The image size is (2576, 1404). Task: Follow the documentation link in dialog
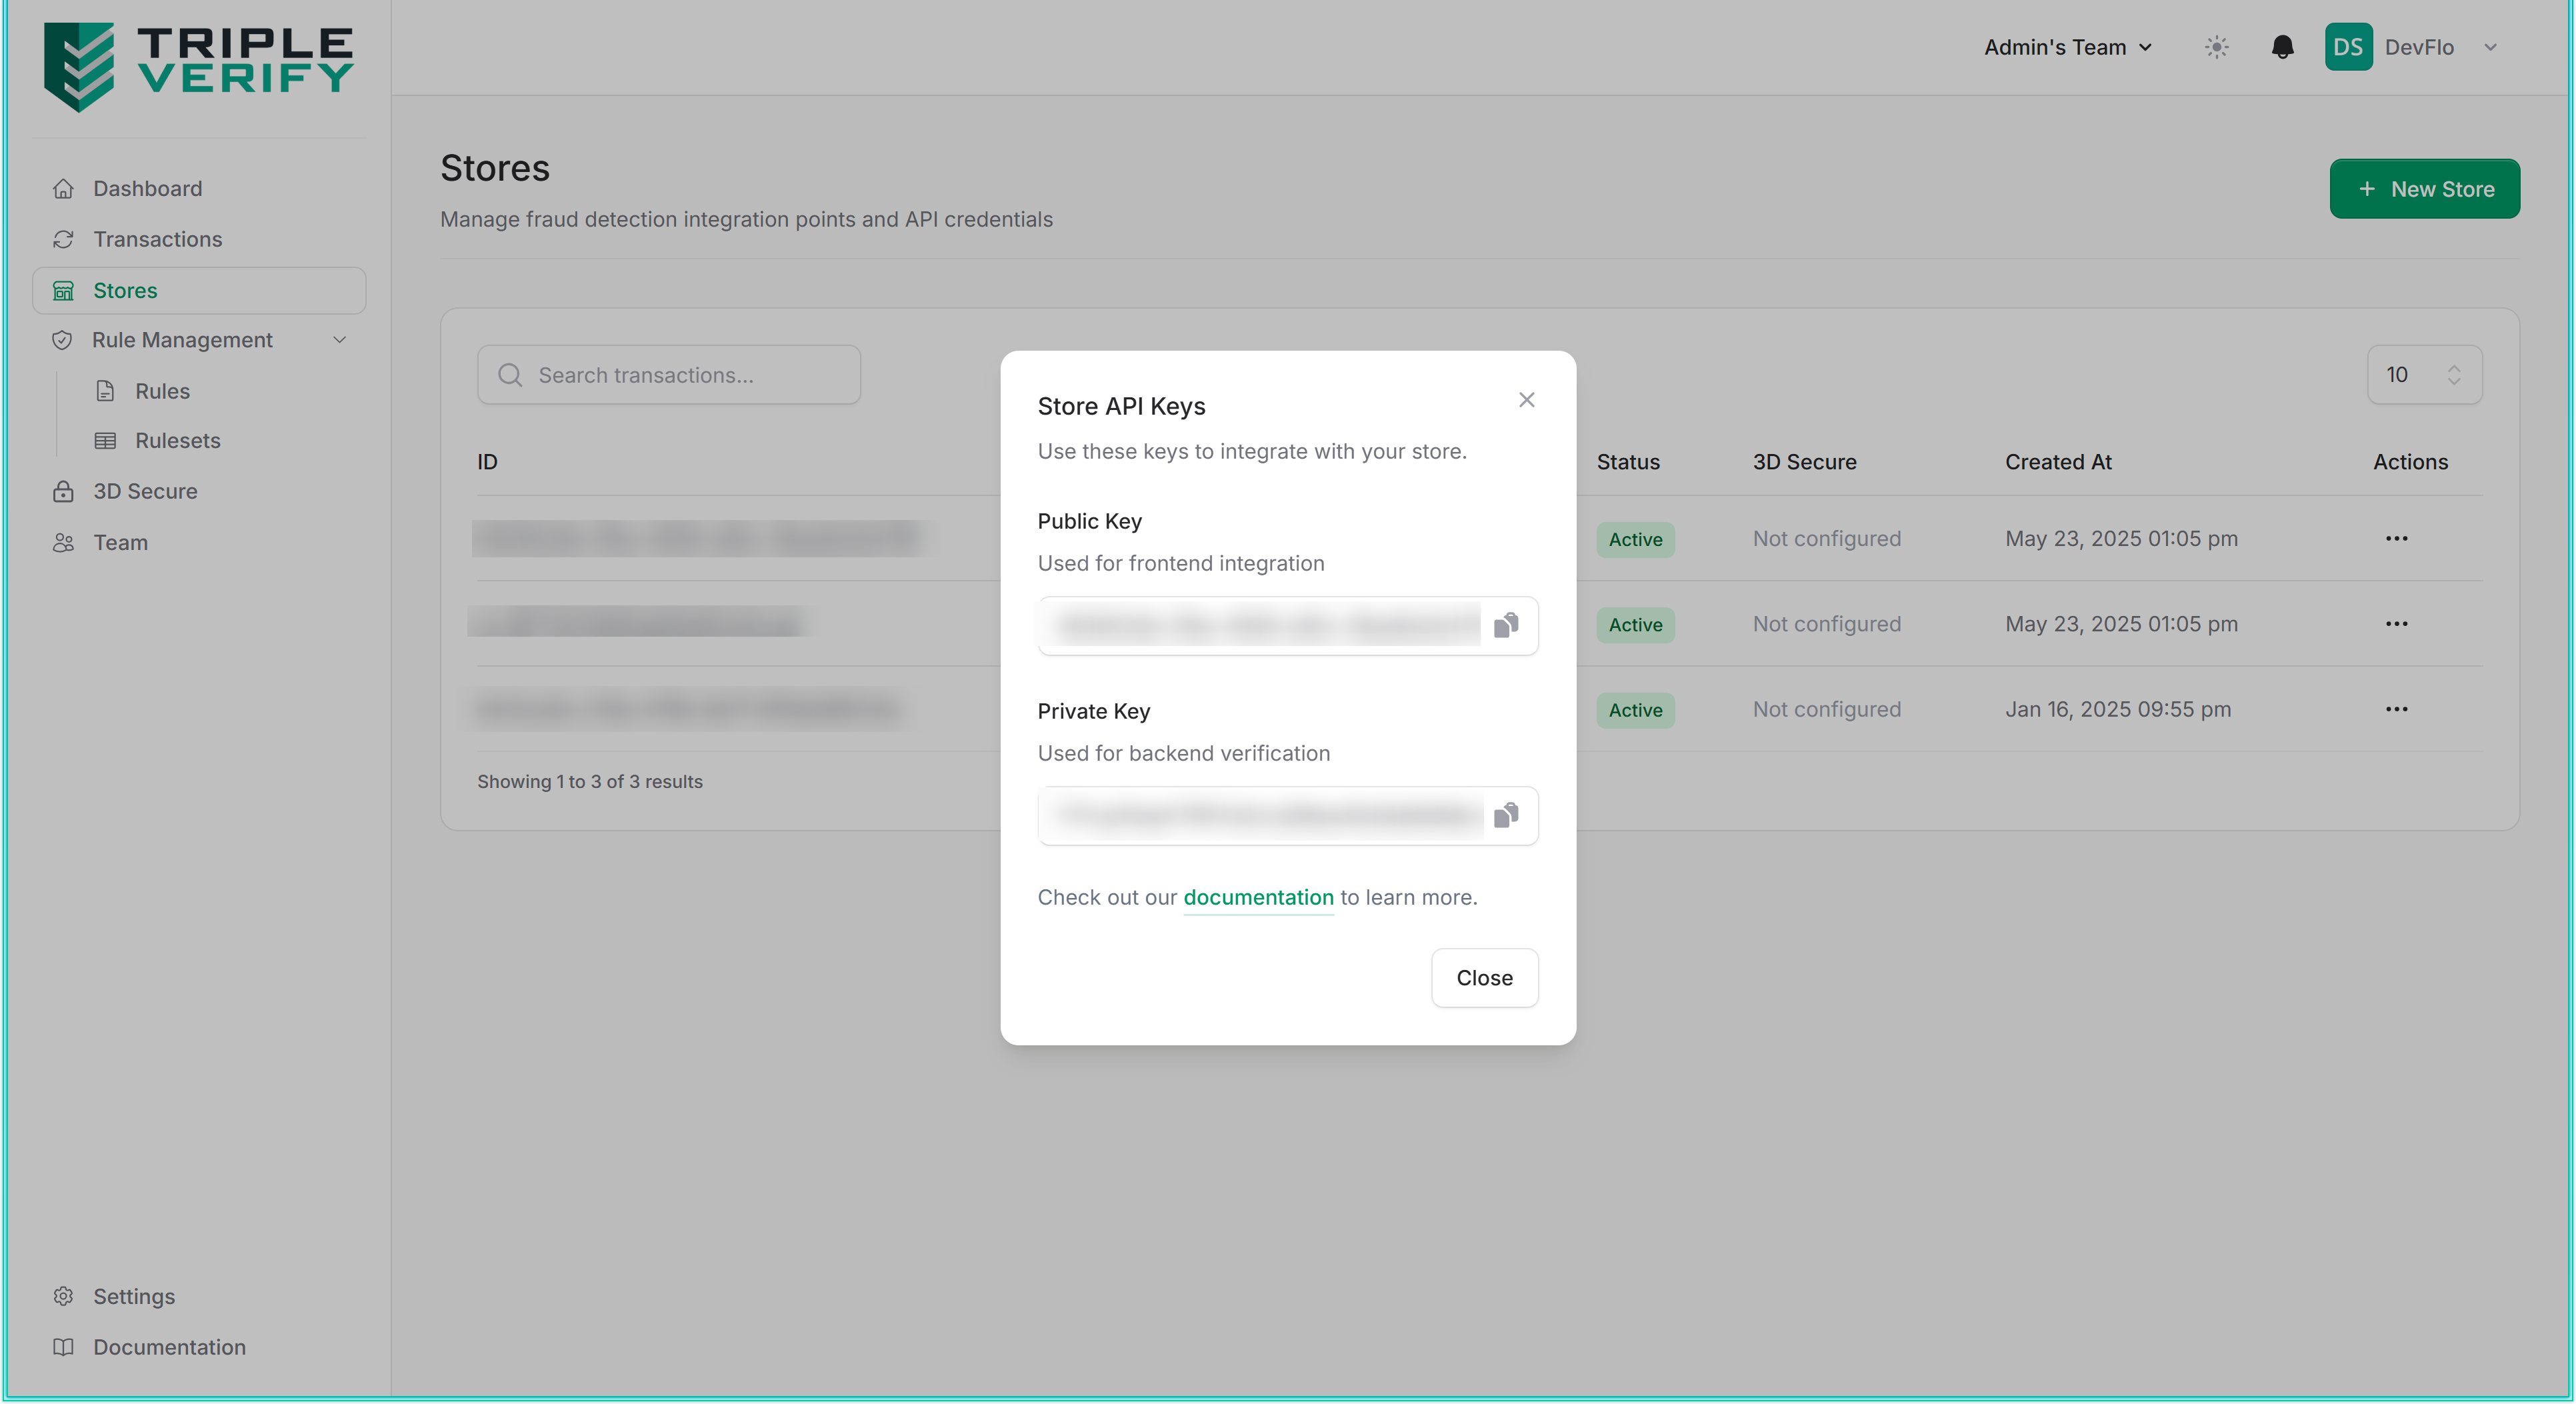click(1257, 897)
